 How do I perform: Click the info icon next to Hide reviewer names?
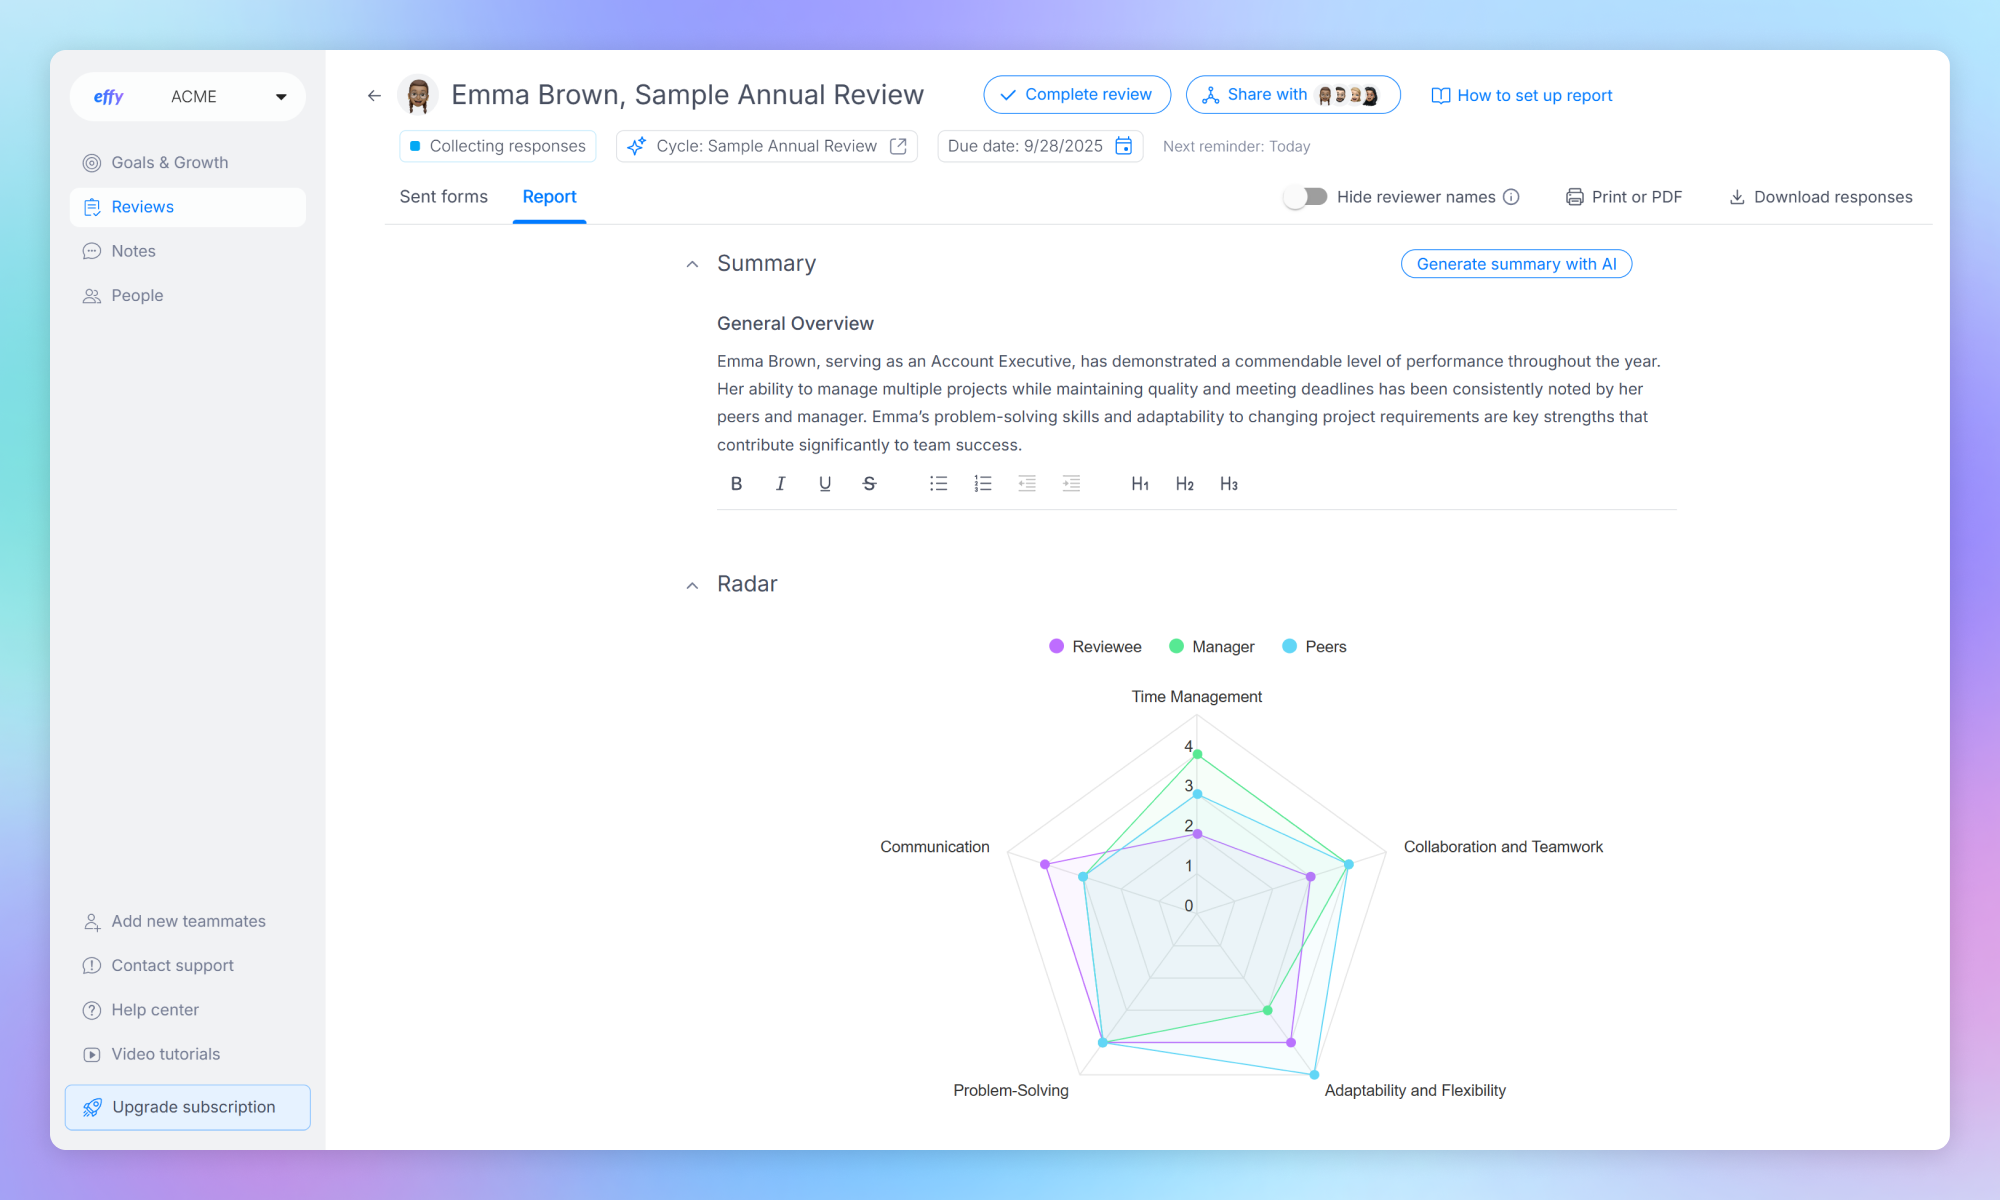(1512, 196)
